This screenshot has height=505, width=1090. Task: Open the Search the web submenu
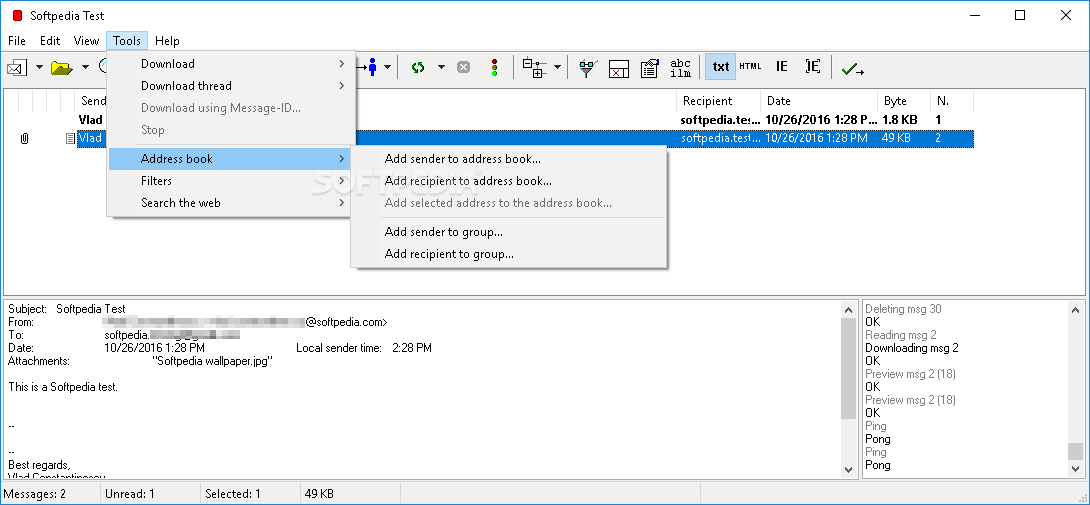[229, 203]
